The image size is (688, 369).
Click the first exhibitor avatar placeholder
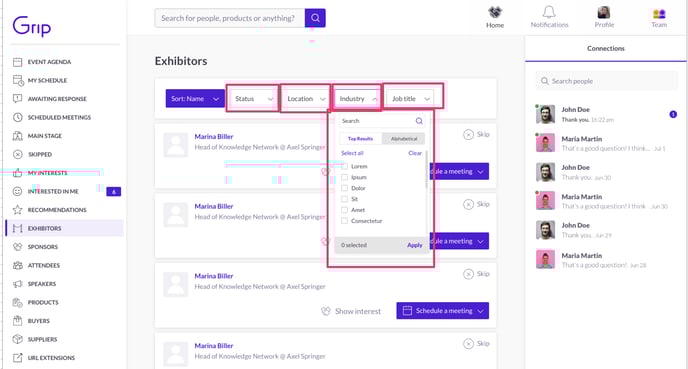176,145
